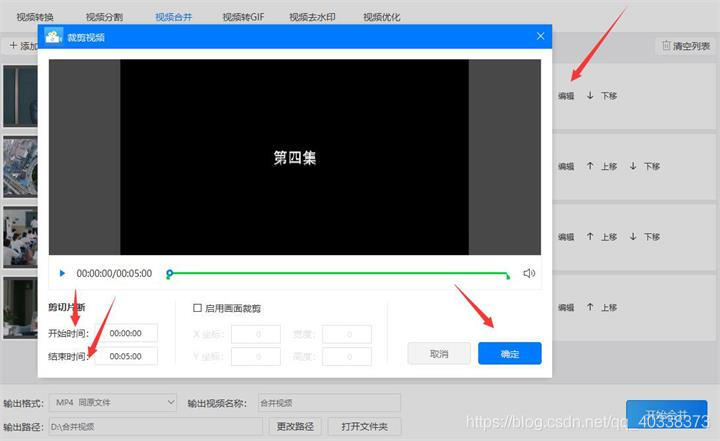
Task: Cancel with the 取消 button
Action: [439, 354]
